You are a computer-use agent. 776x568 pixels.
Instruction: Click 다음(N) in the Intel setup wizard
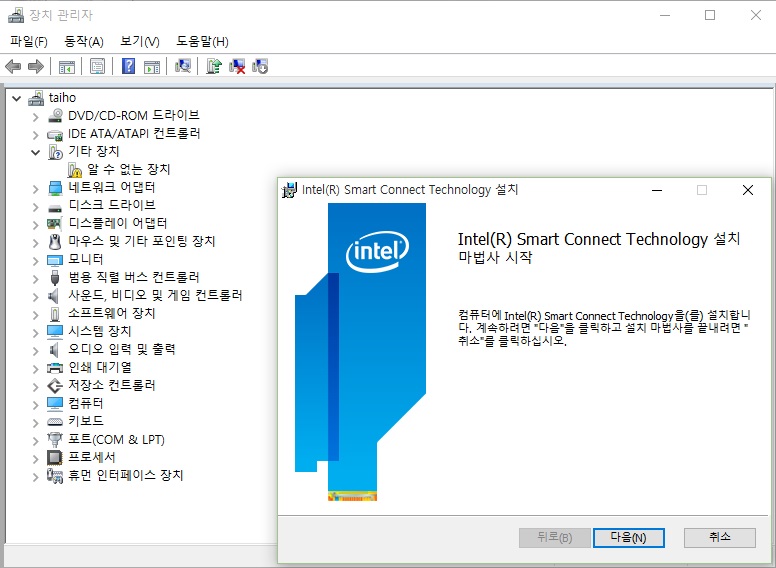[x=629, y=537]
